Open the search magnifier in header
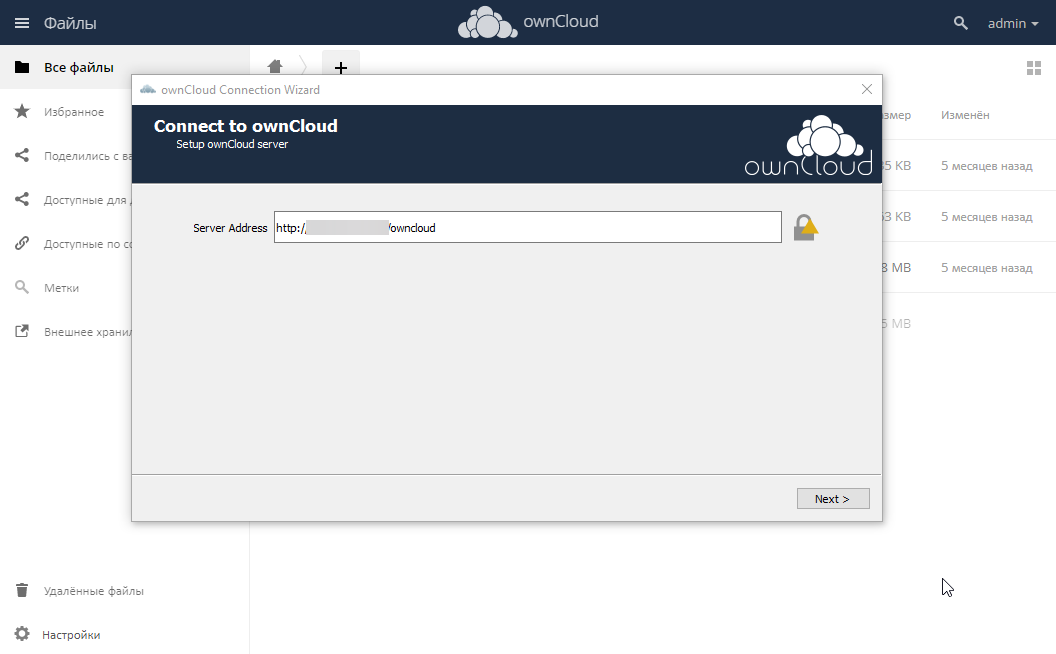1056x654 pixels. [960, 23]
